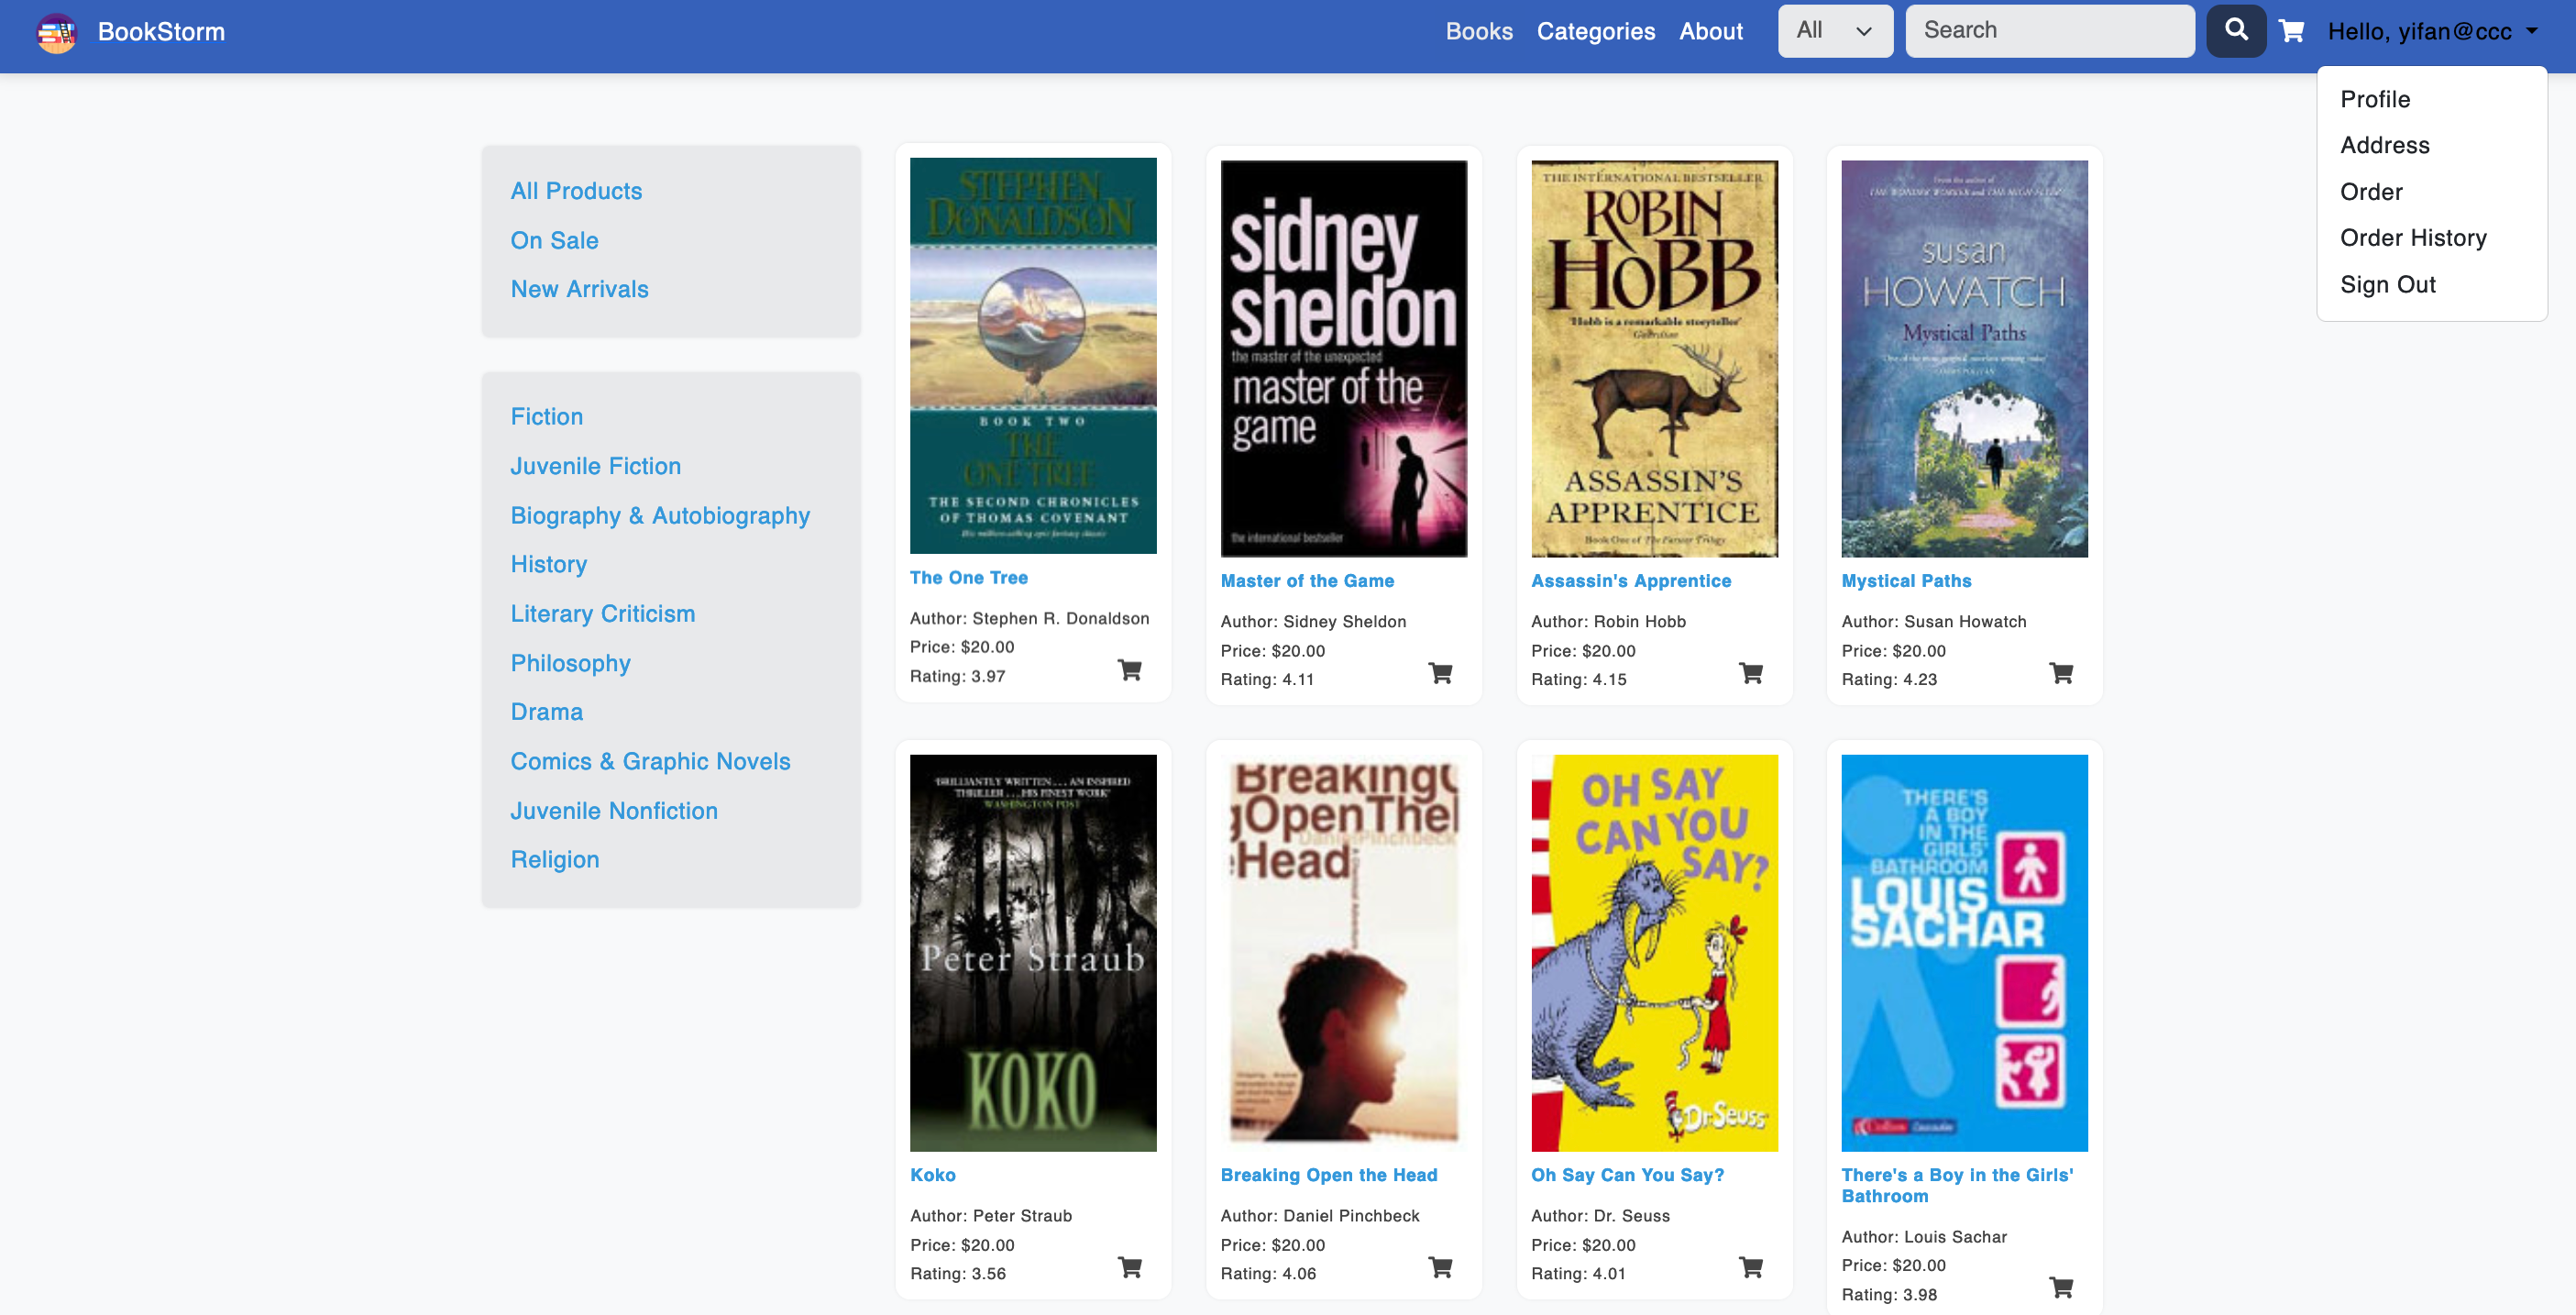
Task: Add Assassin's Apprentice to cart
Action: [1751, 673]
